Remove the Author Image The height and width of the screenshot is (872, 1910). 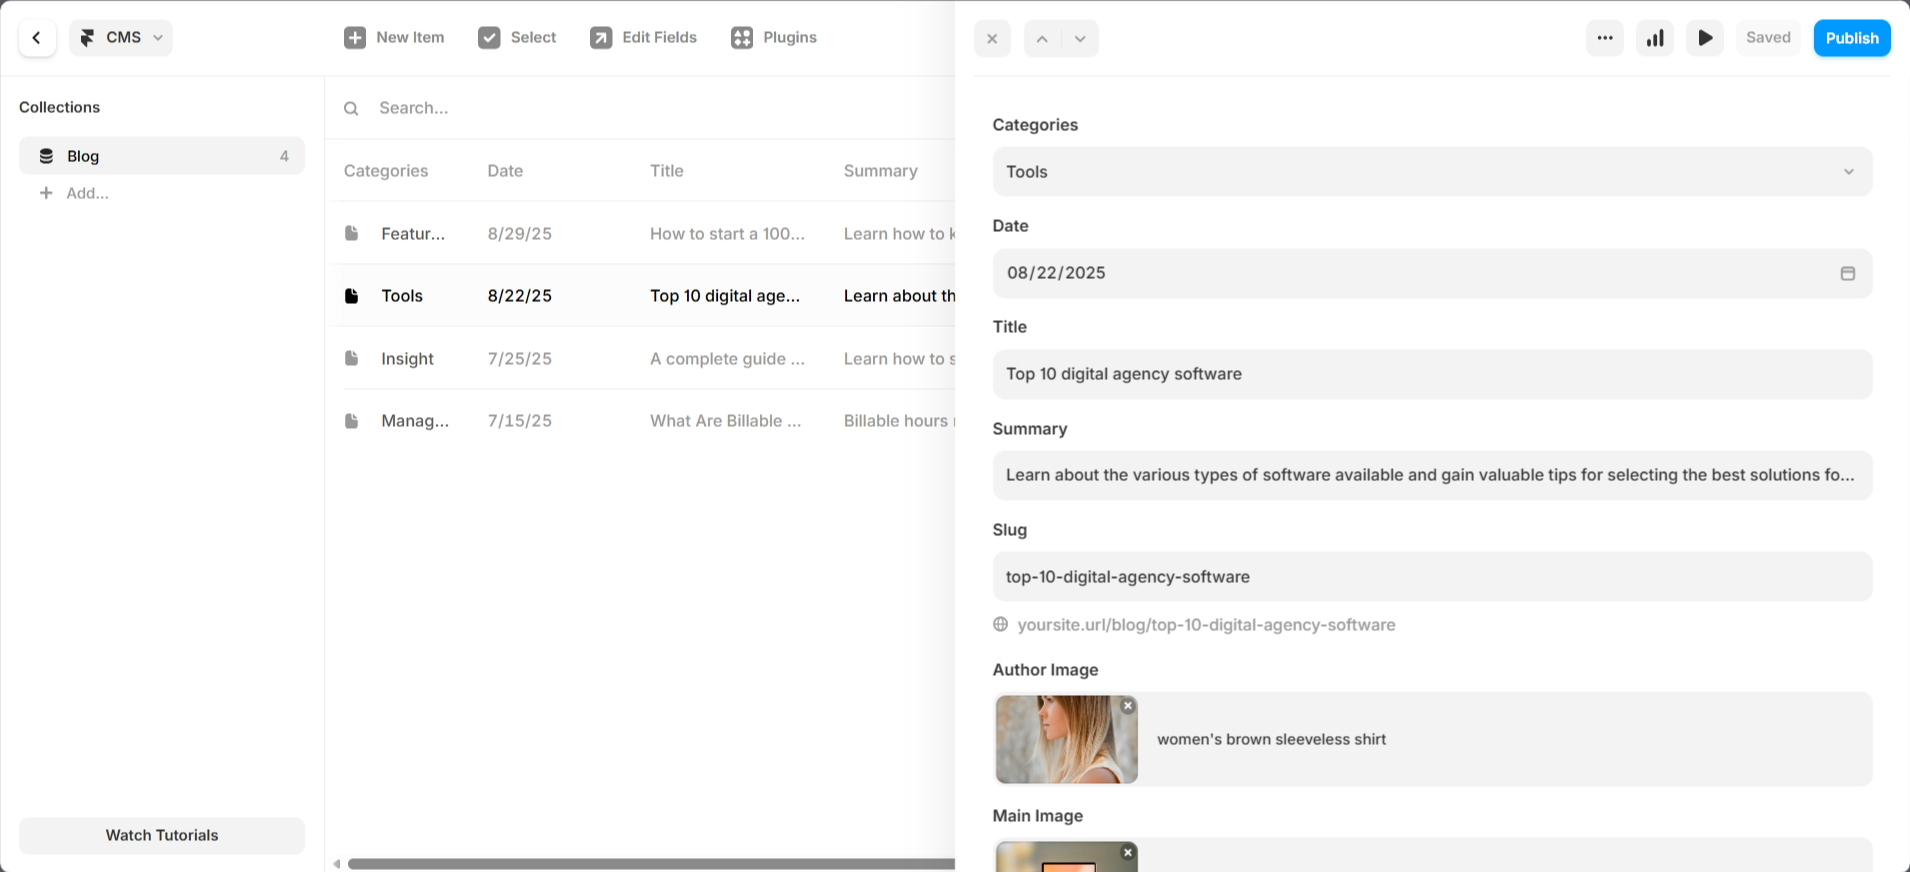tap(1128, 706)
